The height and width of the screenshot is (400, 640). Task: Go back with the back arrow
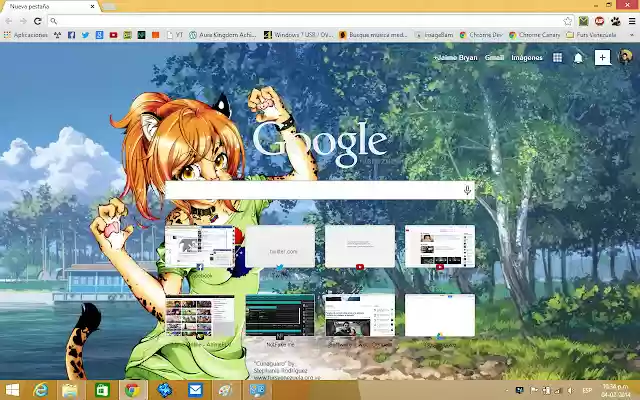coord(9,21)
